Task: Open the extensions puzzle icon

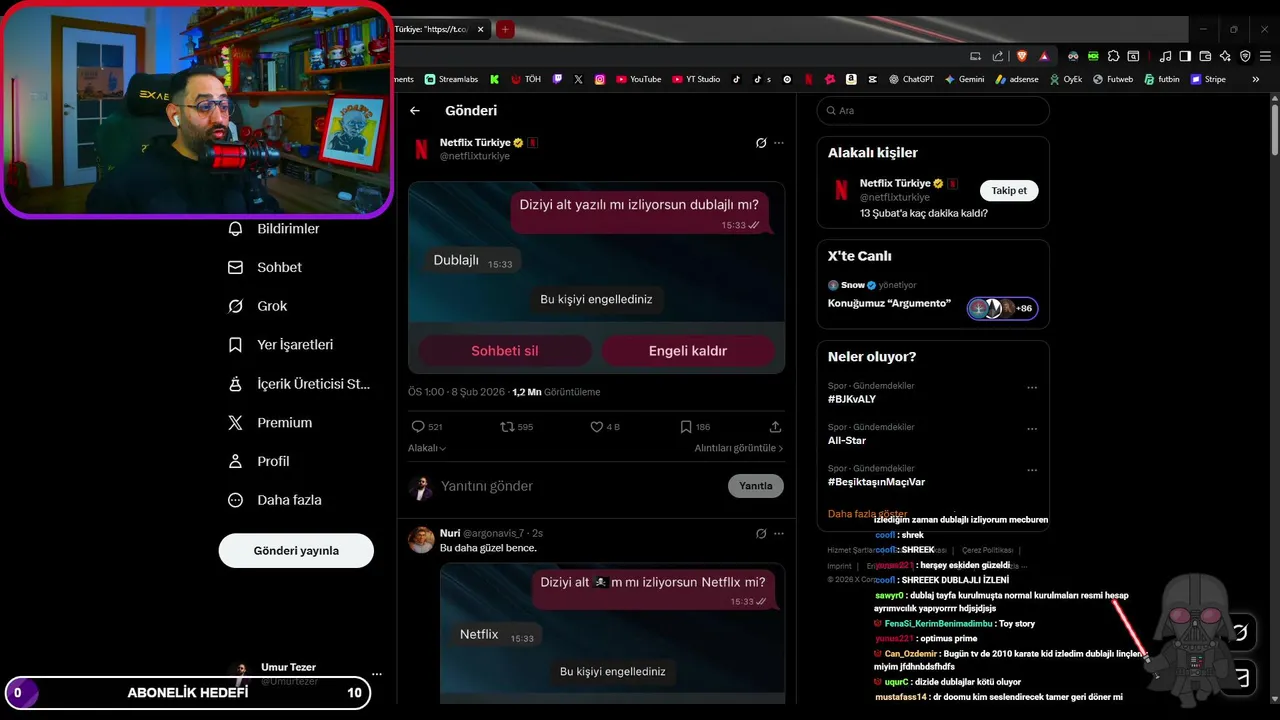Action: point(1113,56)
